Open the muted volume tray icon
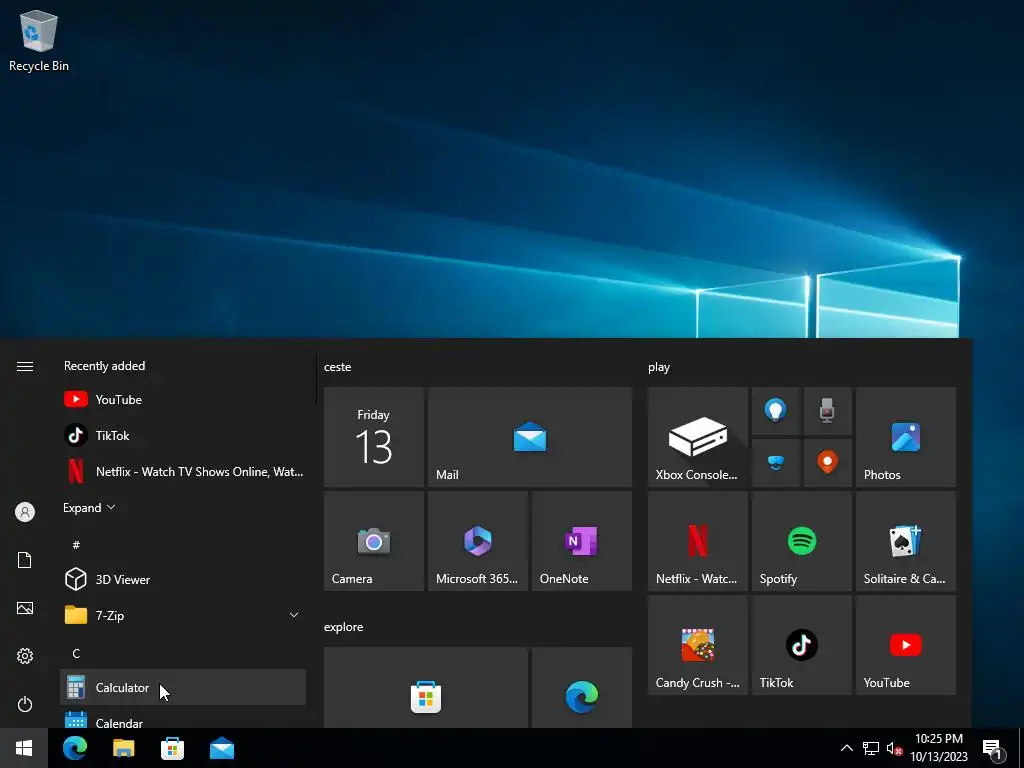Screen dimensions: 1024x768 [x=894, y=748]
